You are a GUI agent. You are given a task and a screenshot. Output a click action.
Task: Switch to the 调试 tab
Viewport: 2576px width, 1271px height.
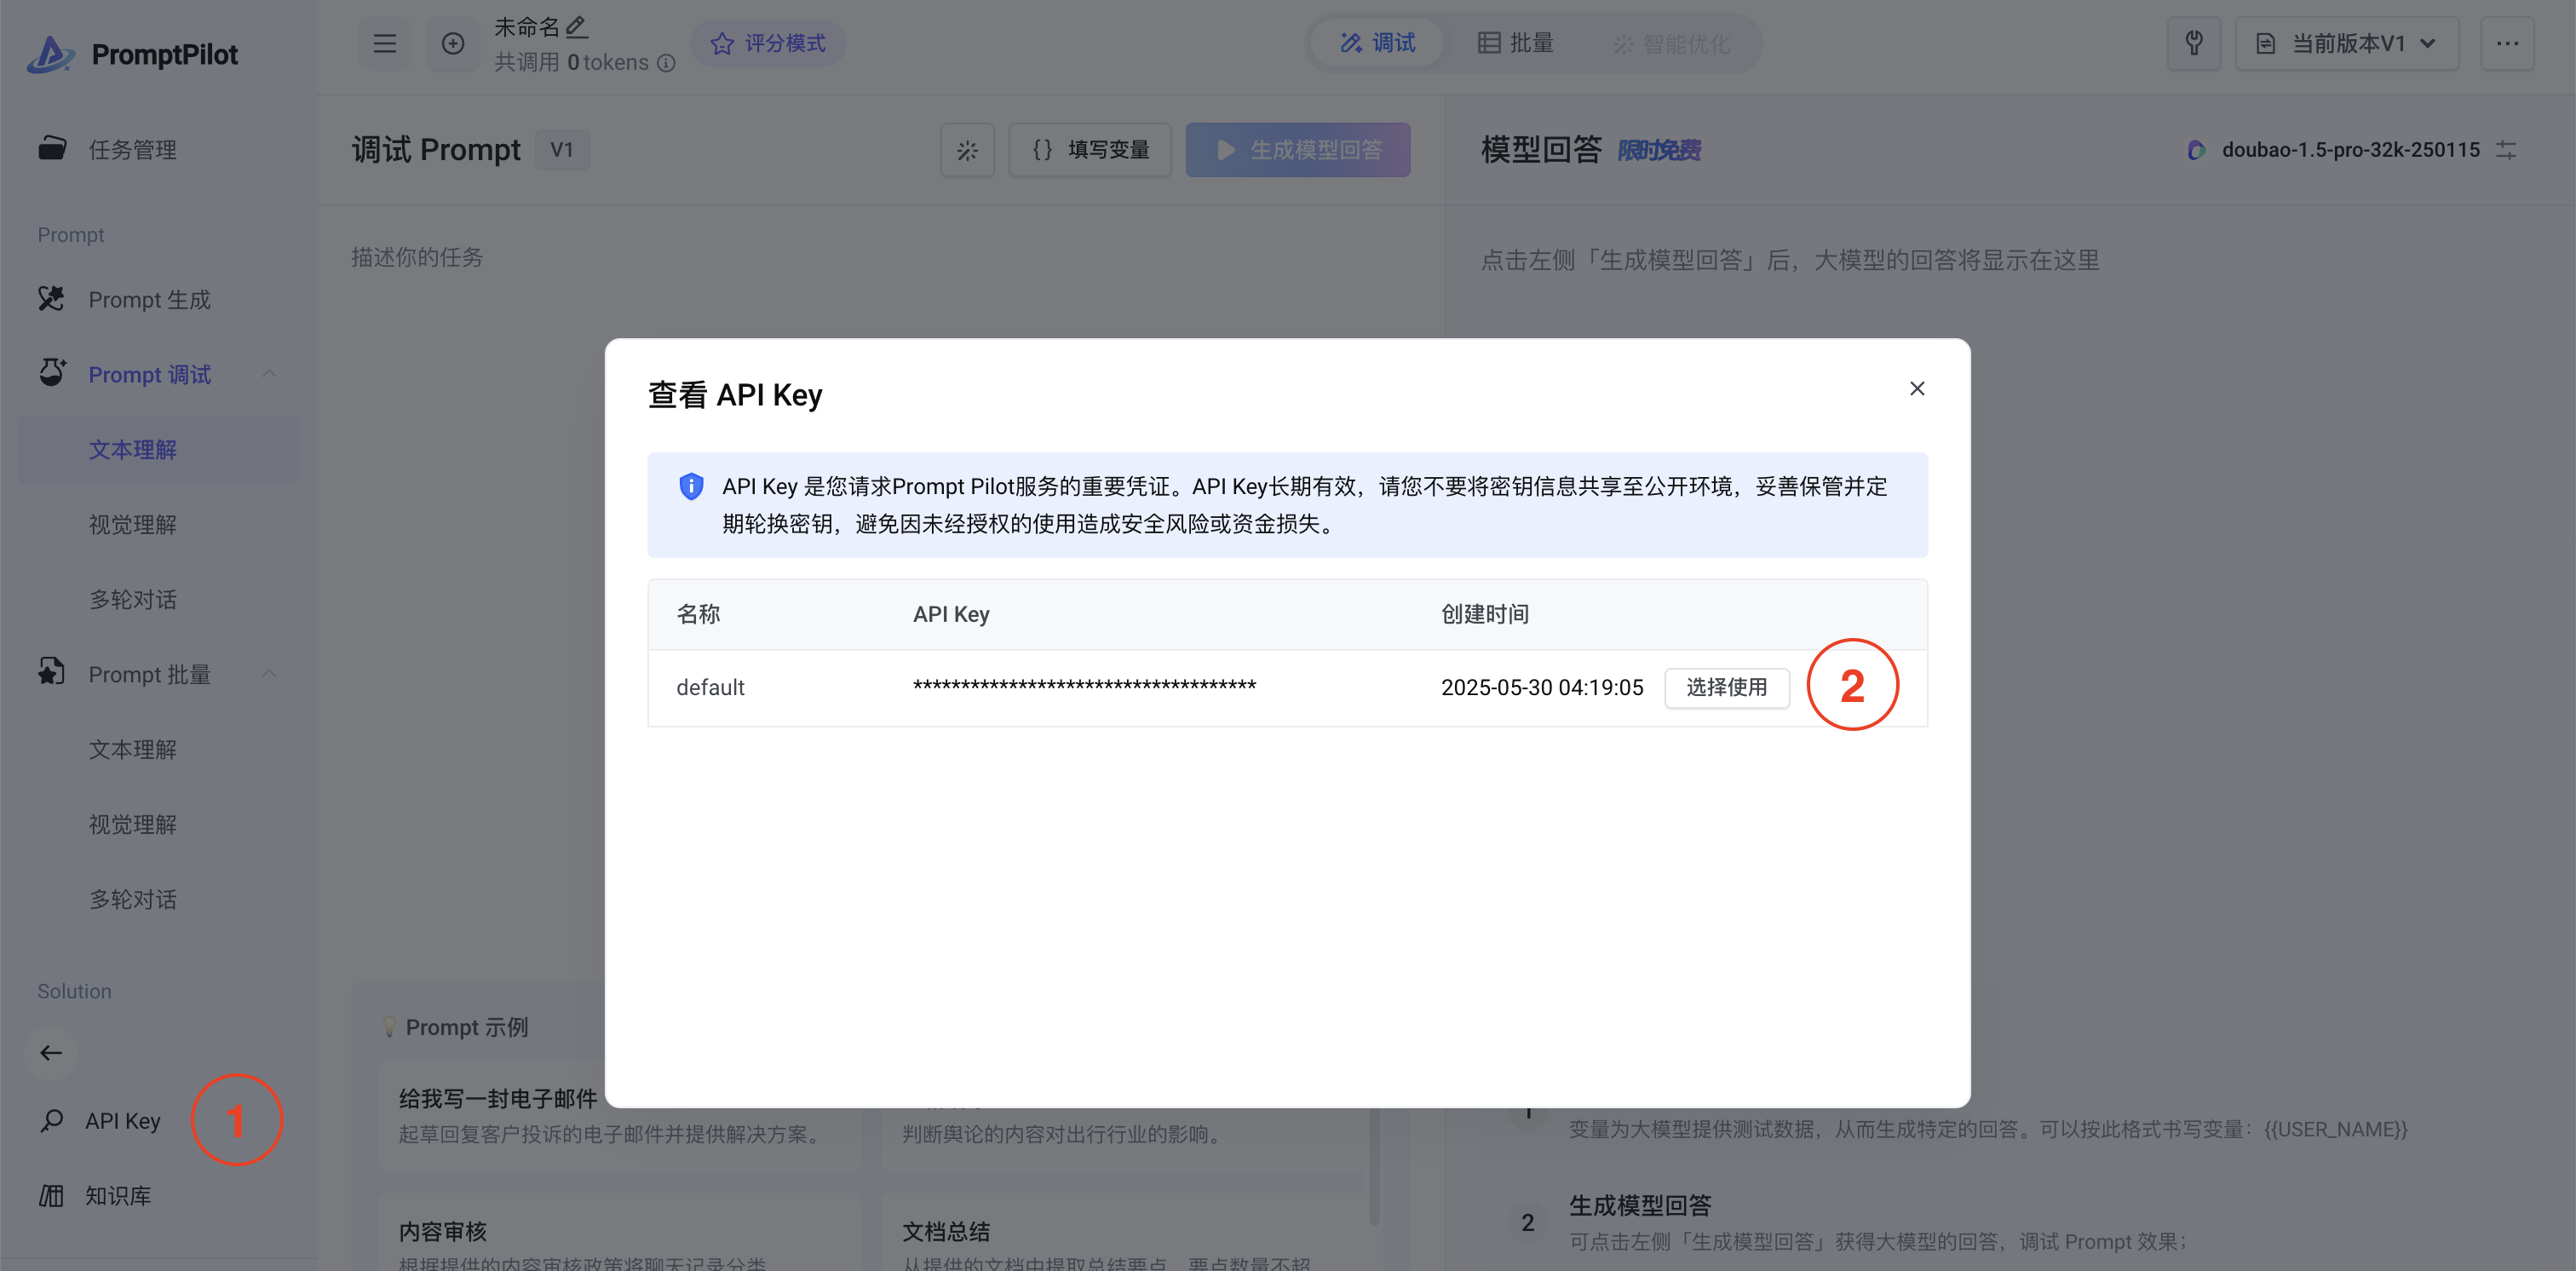coord(1378,43)
